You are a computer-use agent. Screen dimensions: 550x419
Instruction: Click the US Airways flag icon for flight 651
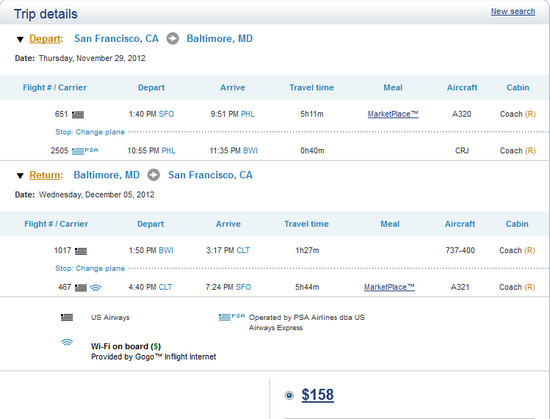78,114
